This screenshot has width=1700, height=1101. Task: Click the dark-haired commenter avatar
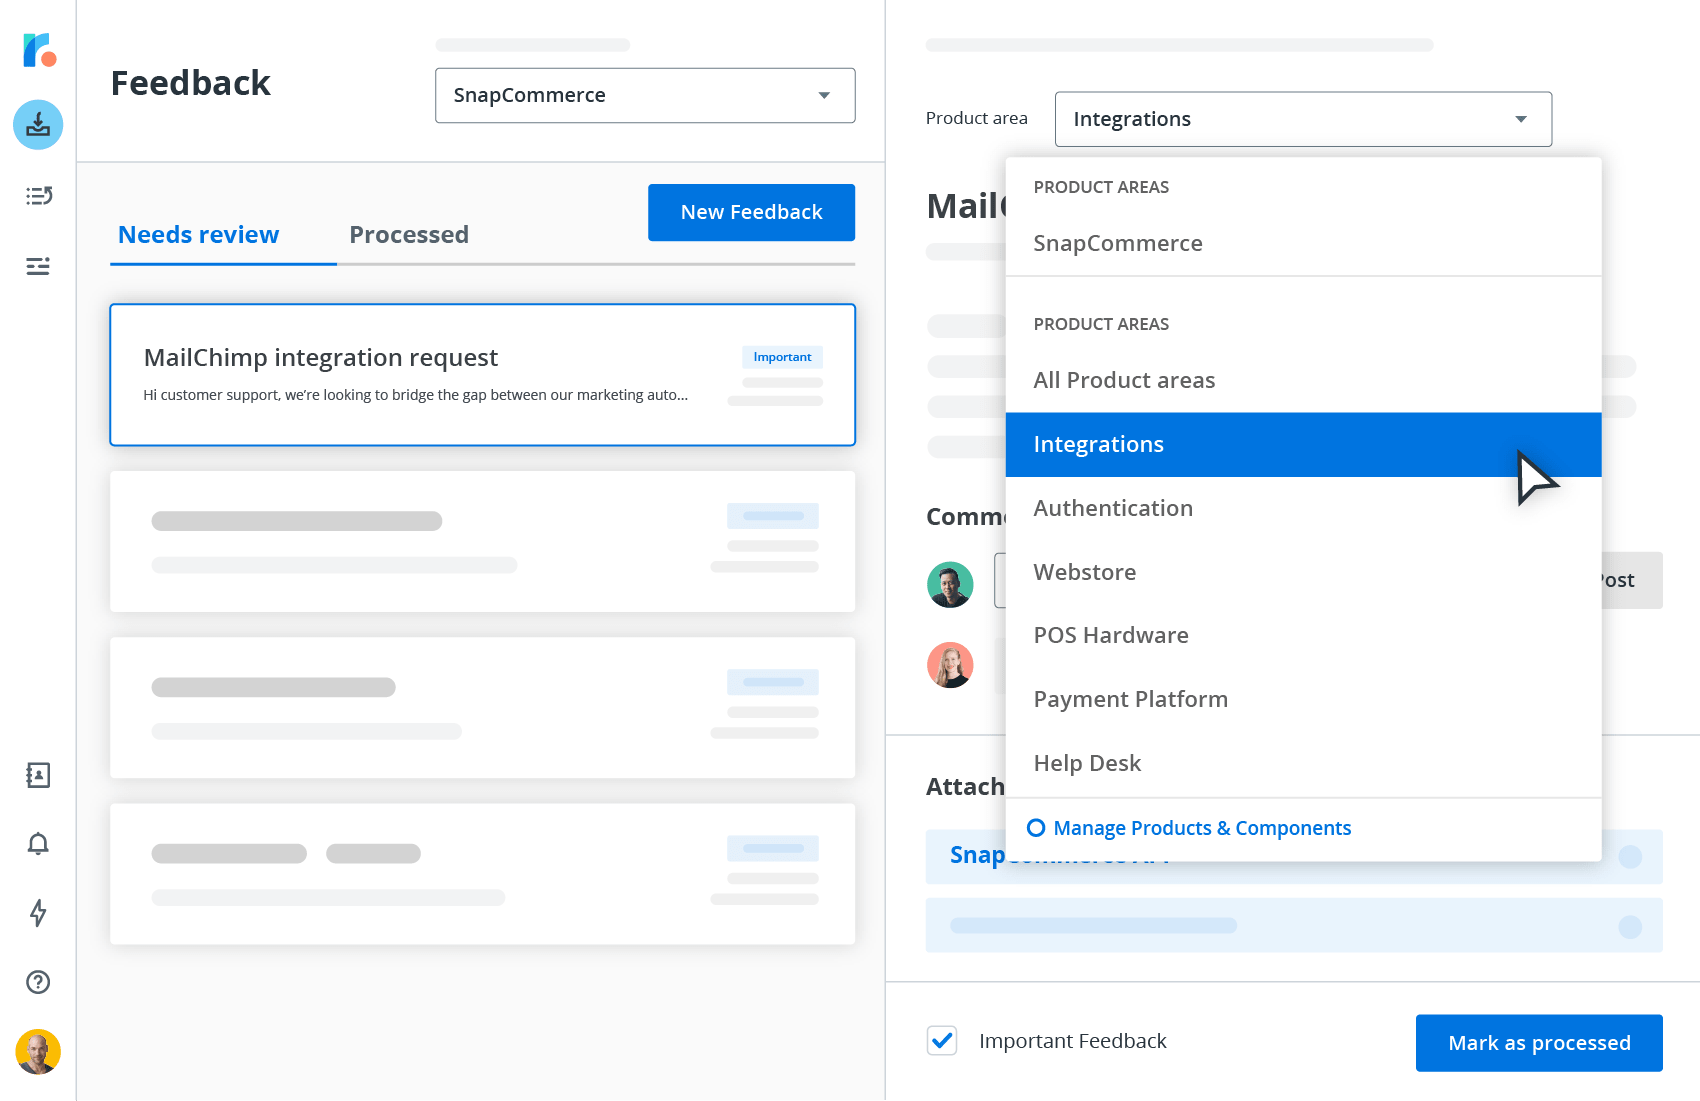[950, 585]
